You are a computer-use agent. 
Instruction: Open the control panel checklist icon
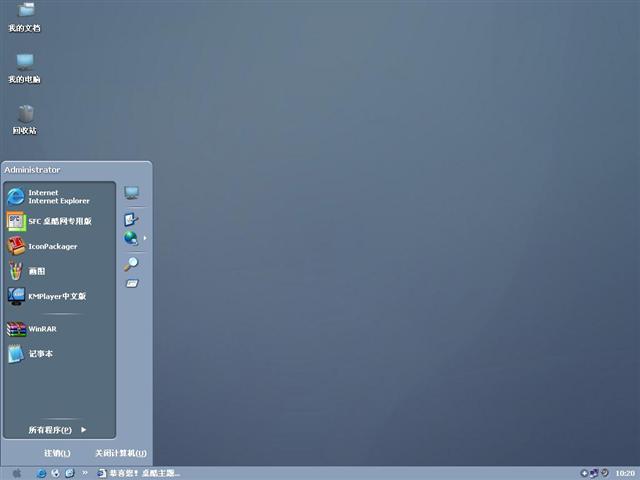point(131,220)
